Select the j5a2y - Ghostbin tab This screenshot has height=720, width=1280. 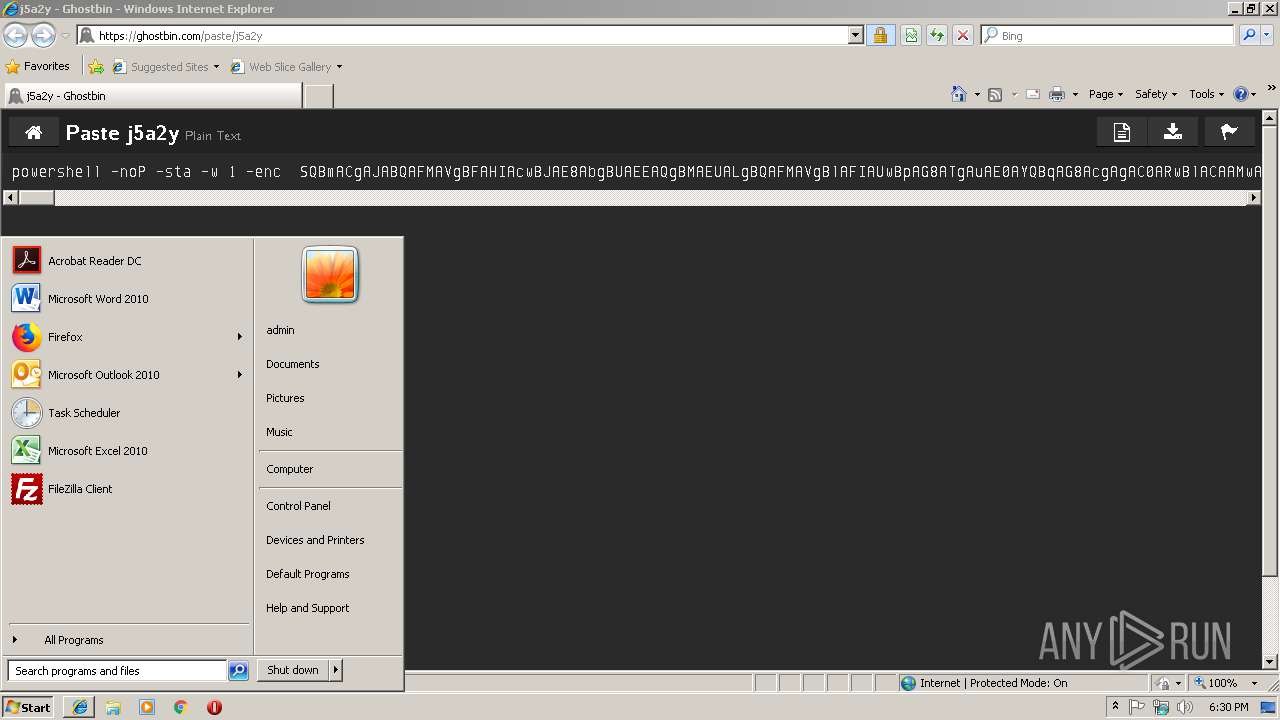(153, 96)
